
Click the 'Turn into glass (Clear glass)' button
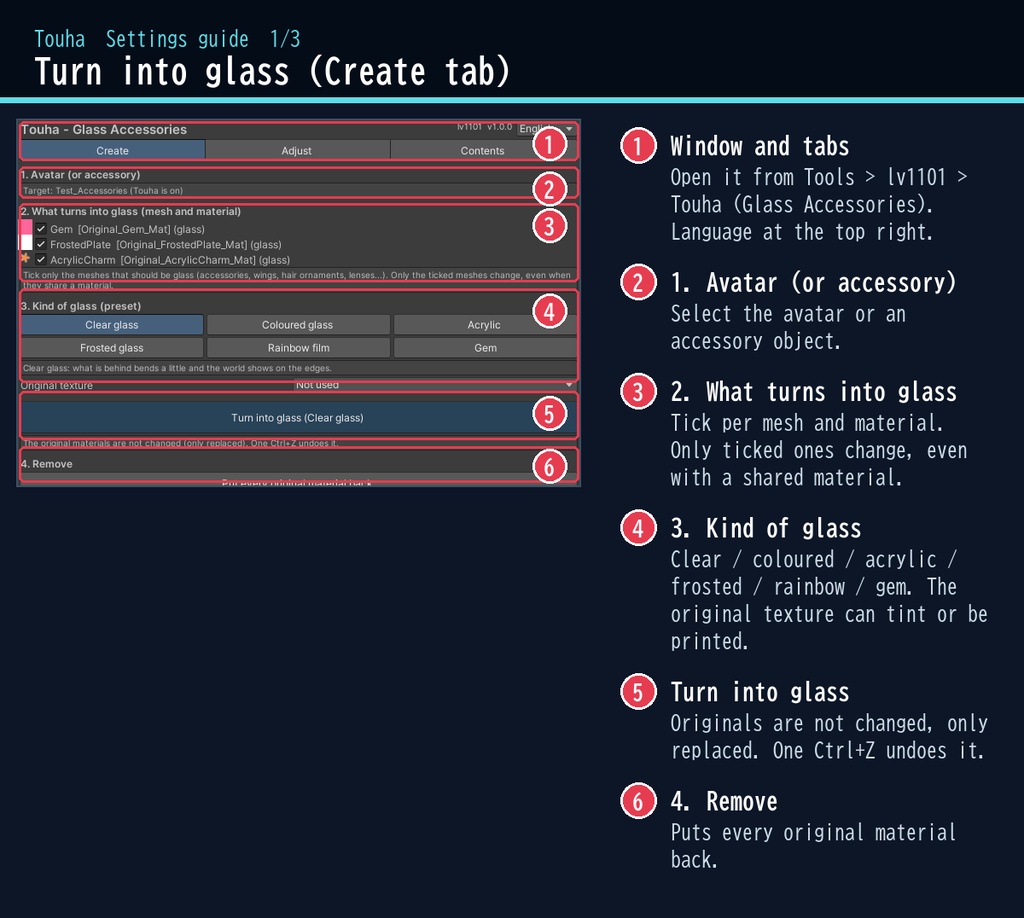coord(298,418)
